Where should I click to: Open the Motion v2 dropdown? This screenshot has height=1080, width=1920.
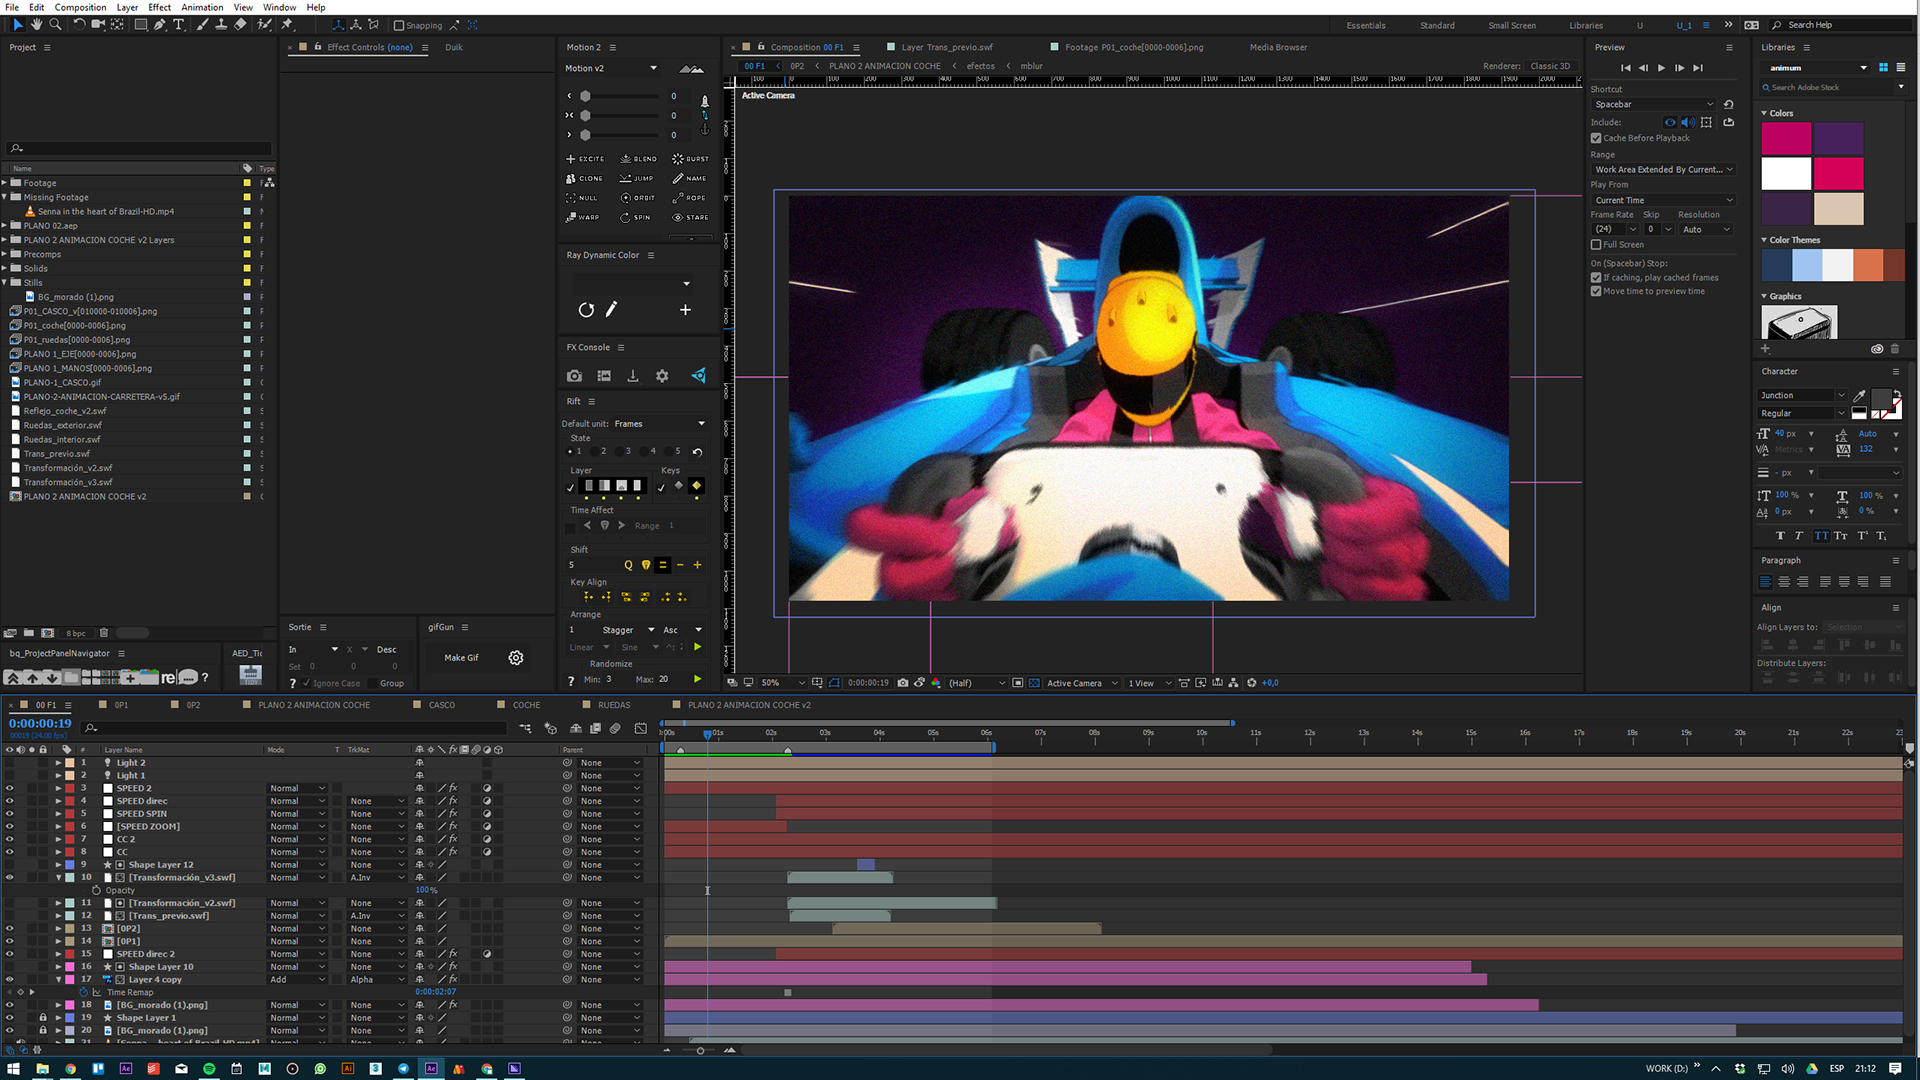[611, 68]
